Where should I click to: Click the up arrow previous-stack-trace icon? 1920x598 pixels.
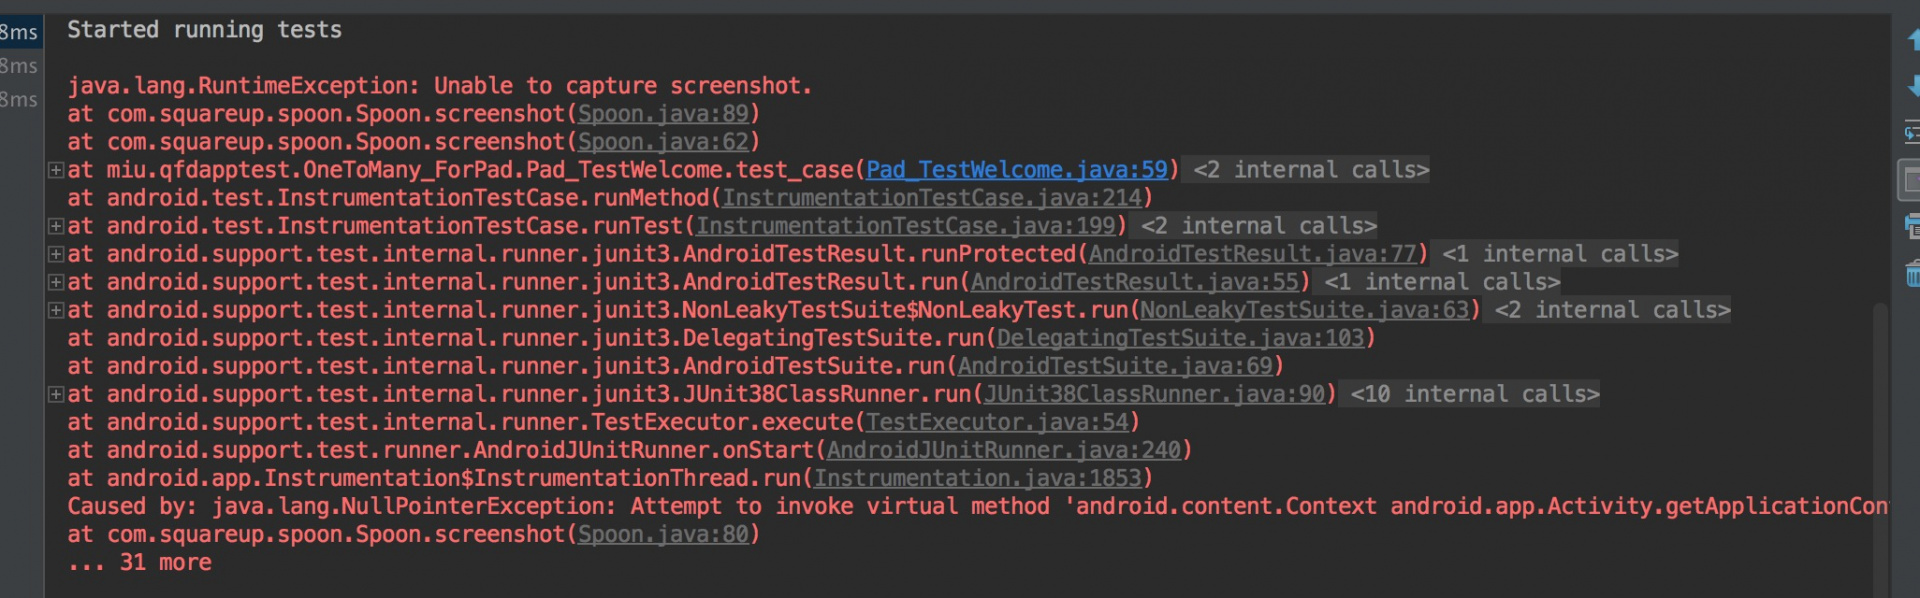pyautogui.click(x=1913, y=40)
